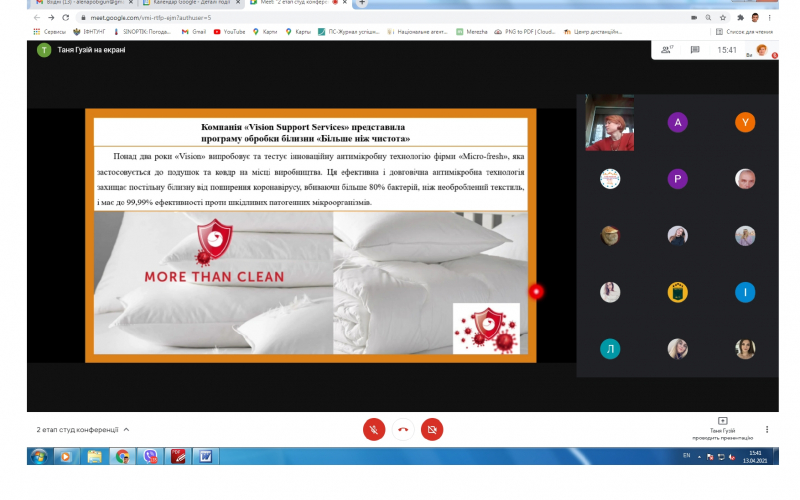Click the 'Таня Гузій проводить презентацію' present button
800x500 pixels.
pyautogui.click(x=722, y=429)
